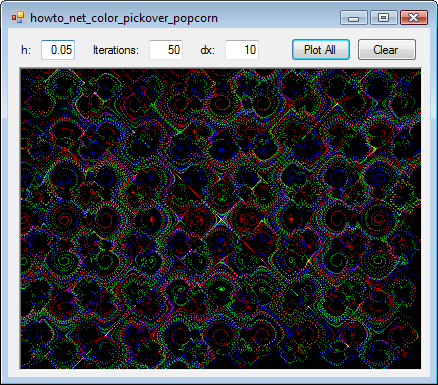
Task: Minimize the popcorn fractal window
Action: pyautogui.click(x=354, y=18)
